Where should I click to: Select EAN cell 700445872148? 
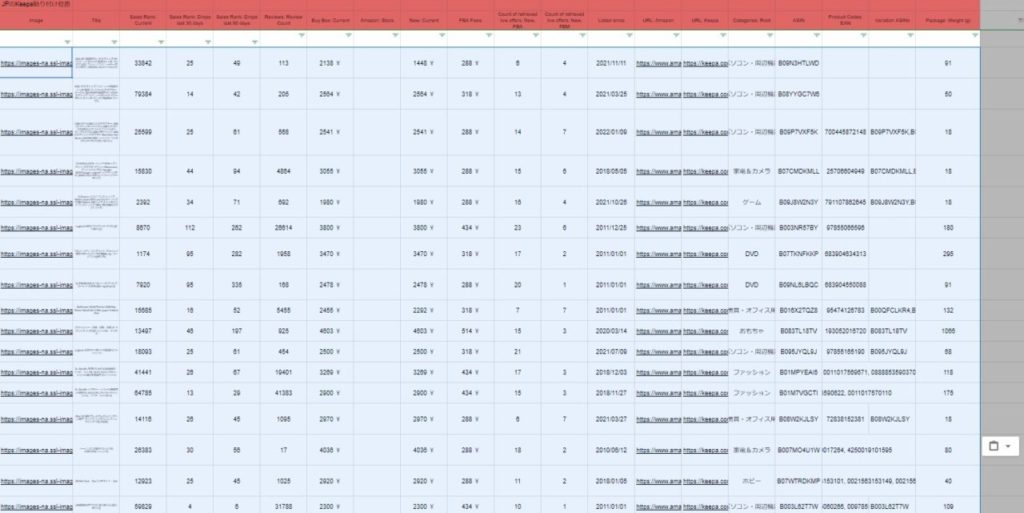[x=846, y=132]
